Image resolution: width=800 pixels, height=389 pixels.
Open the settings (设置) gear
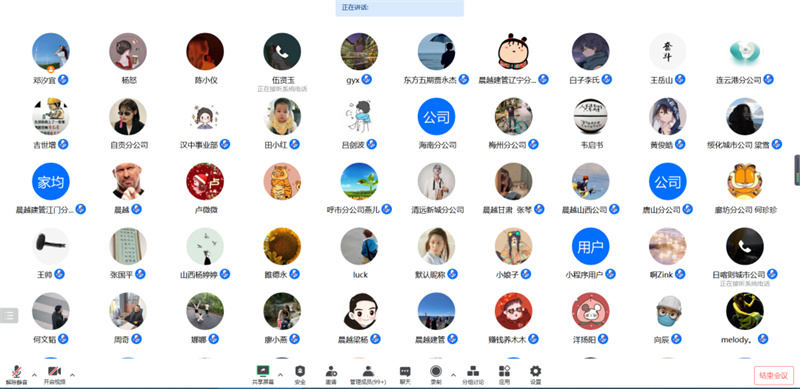[535, 375]
